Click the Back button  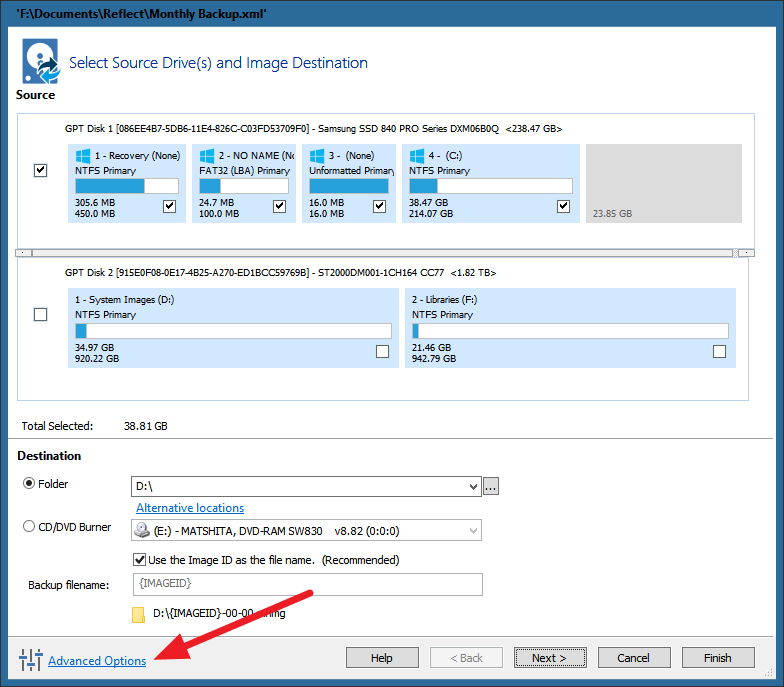(x=466, y=658)
